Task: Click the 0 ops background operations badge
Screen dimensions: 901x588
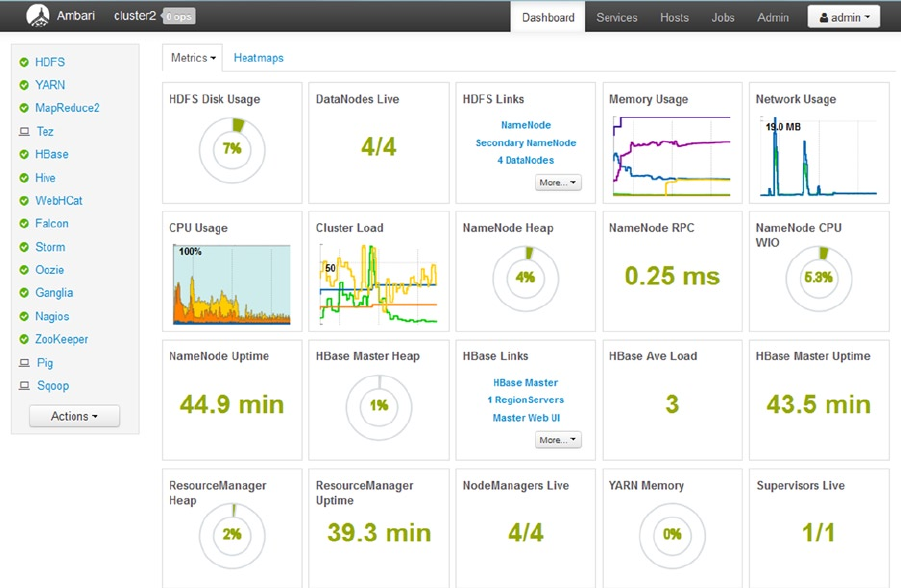Action: coord(179,16)
